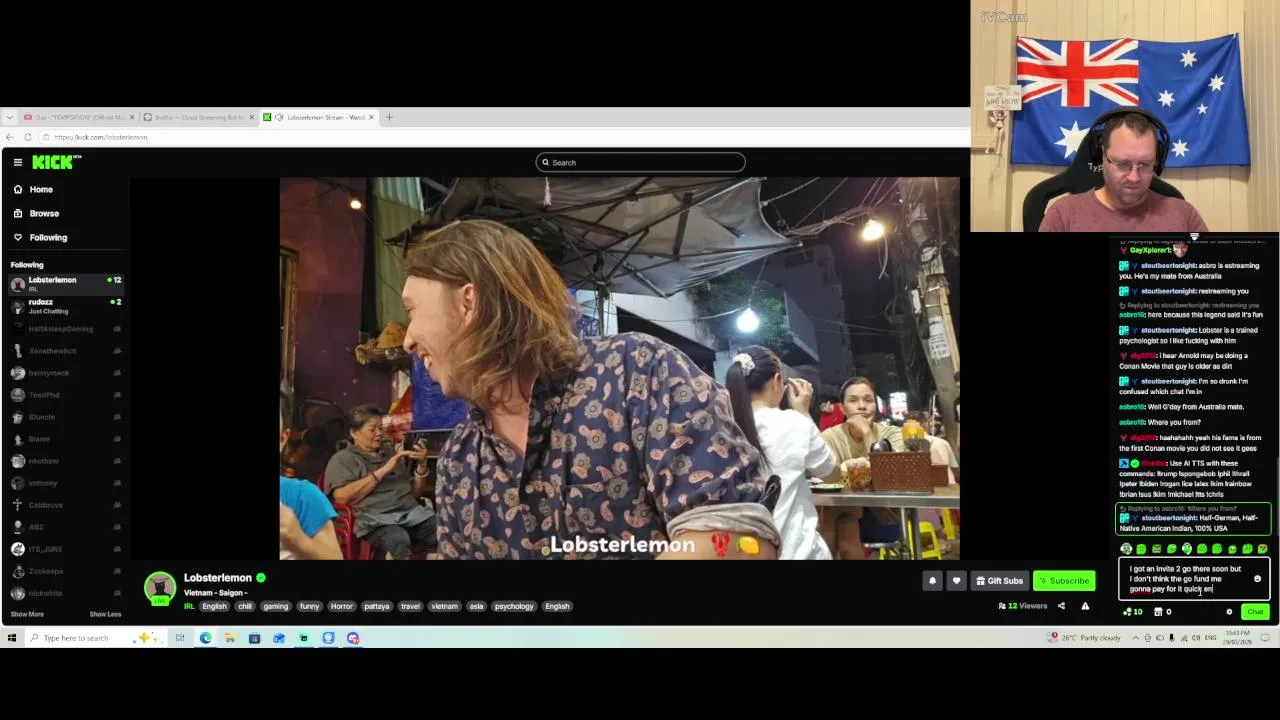The width and height of the screenshot is (1280, 720).
Task: Click the heart follow button
Action: point(956,580)
